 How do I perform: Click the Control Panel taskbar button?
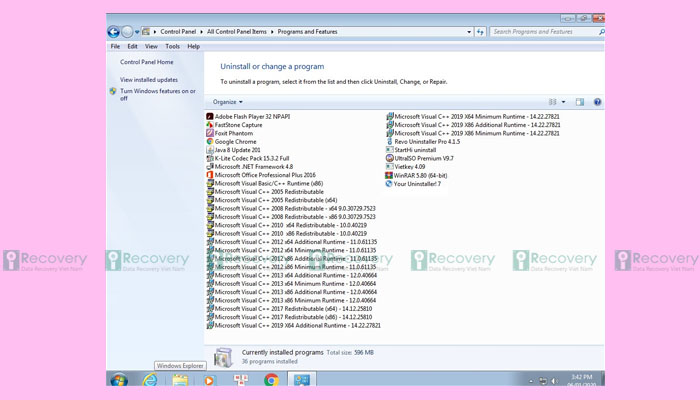[302, 380]
